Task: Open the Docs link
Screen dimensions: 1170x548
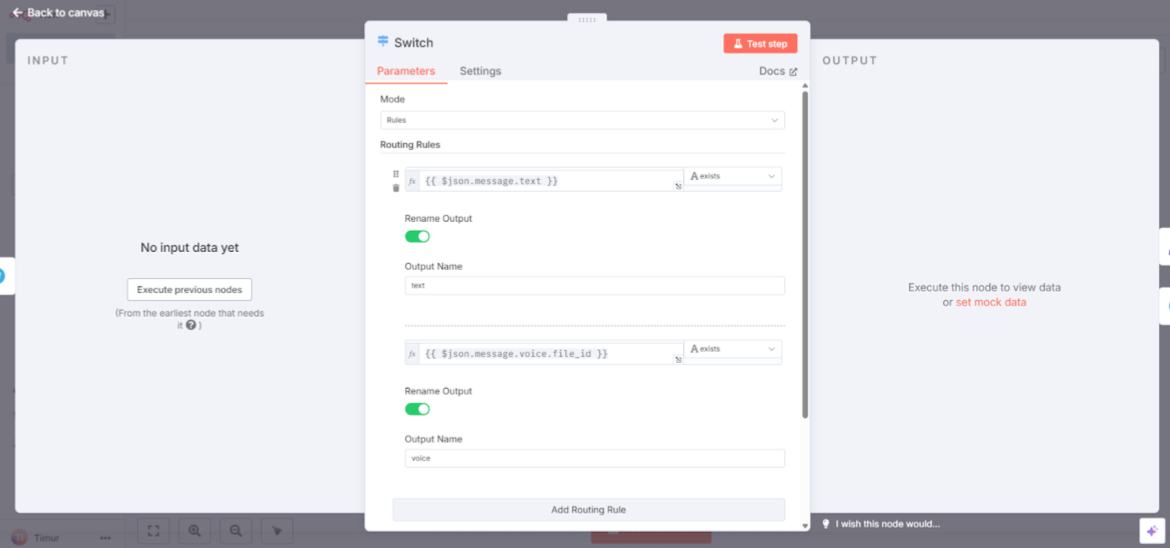Action: click(778, 71)
